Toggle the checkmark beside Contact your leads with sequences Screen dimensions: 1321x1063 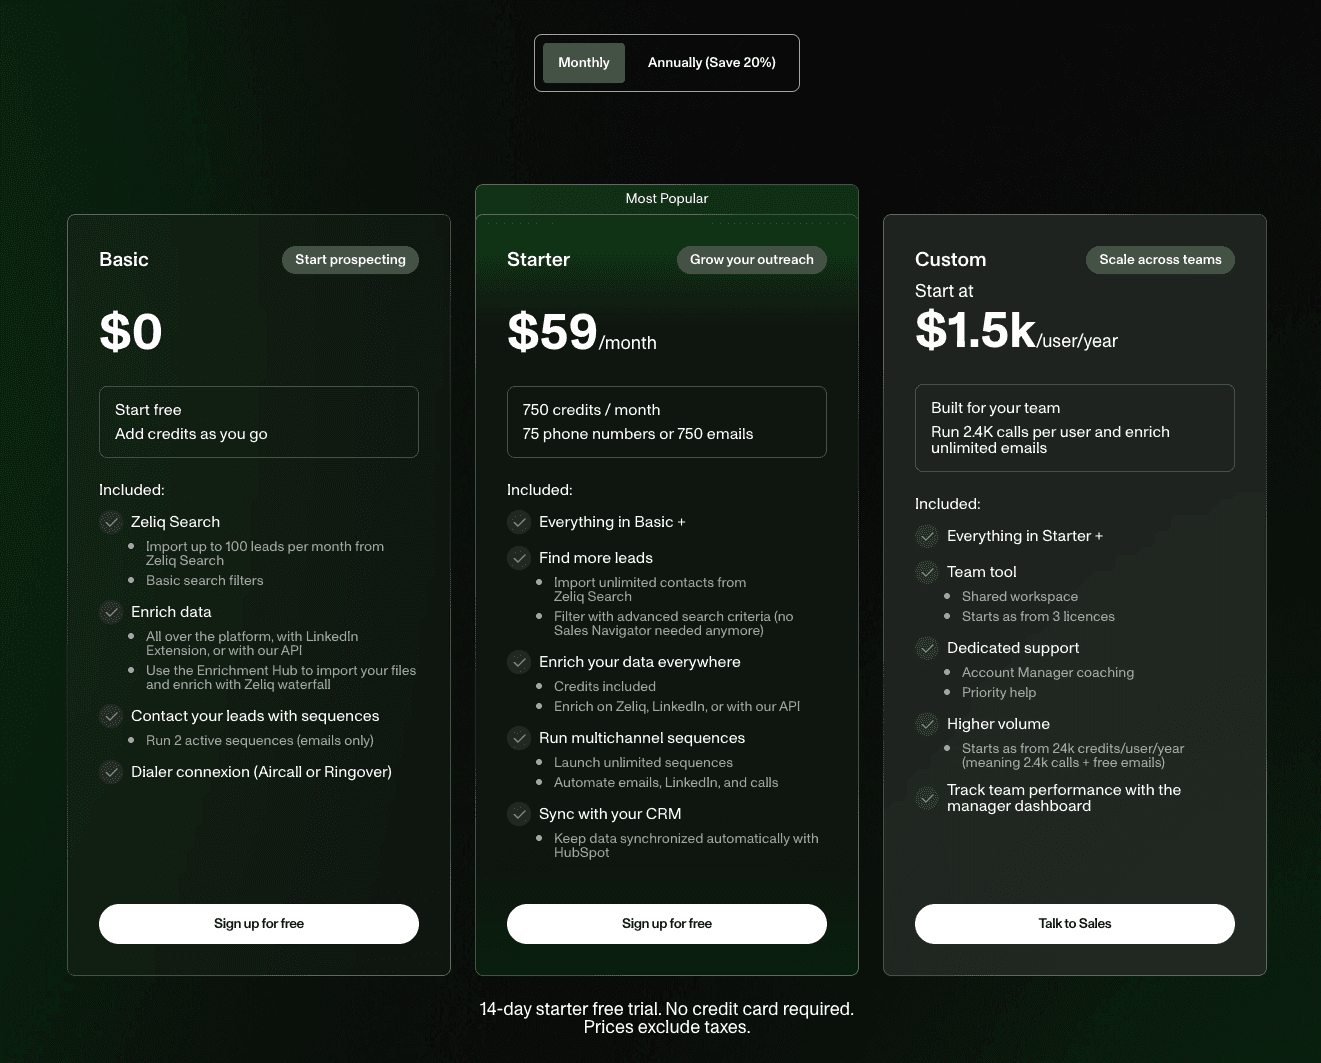click(111, 716)
